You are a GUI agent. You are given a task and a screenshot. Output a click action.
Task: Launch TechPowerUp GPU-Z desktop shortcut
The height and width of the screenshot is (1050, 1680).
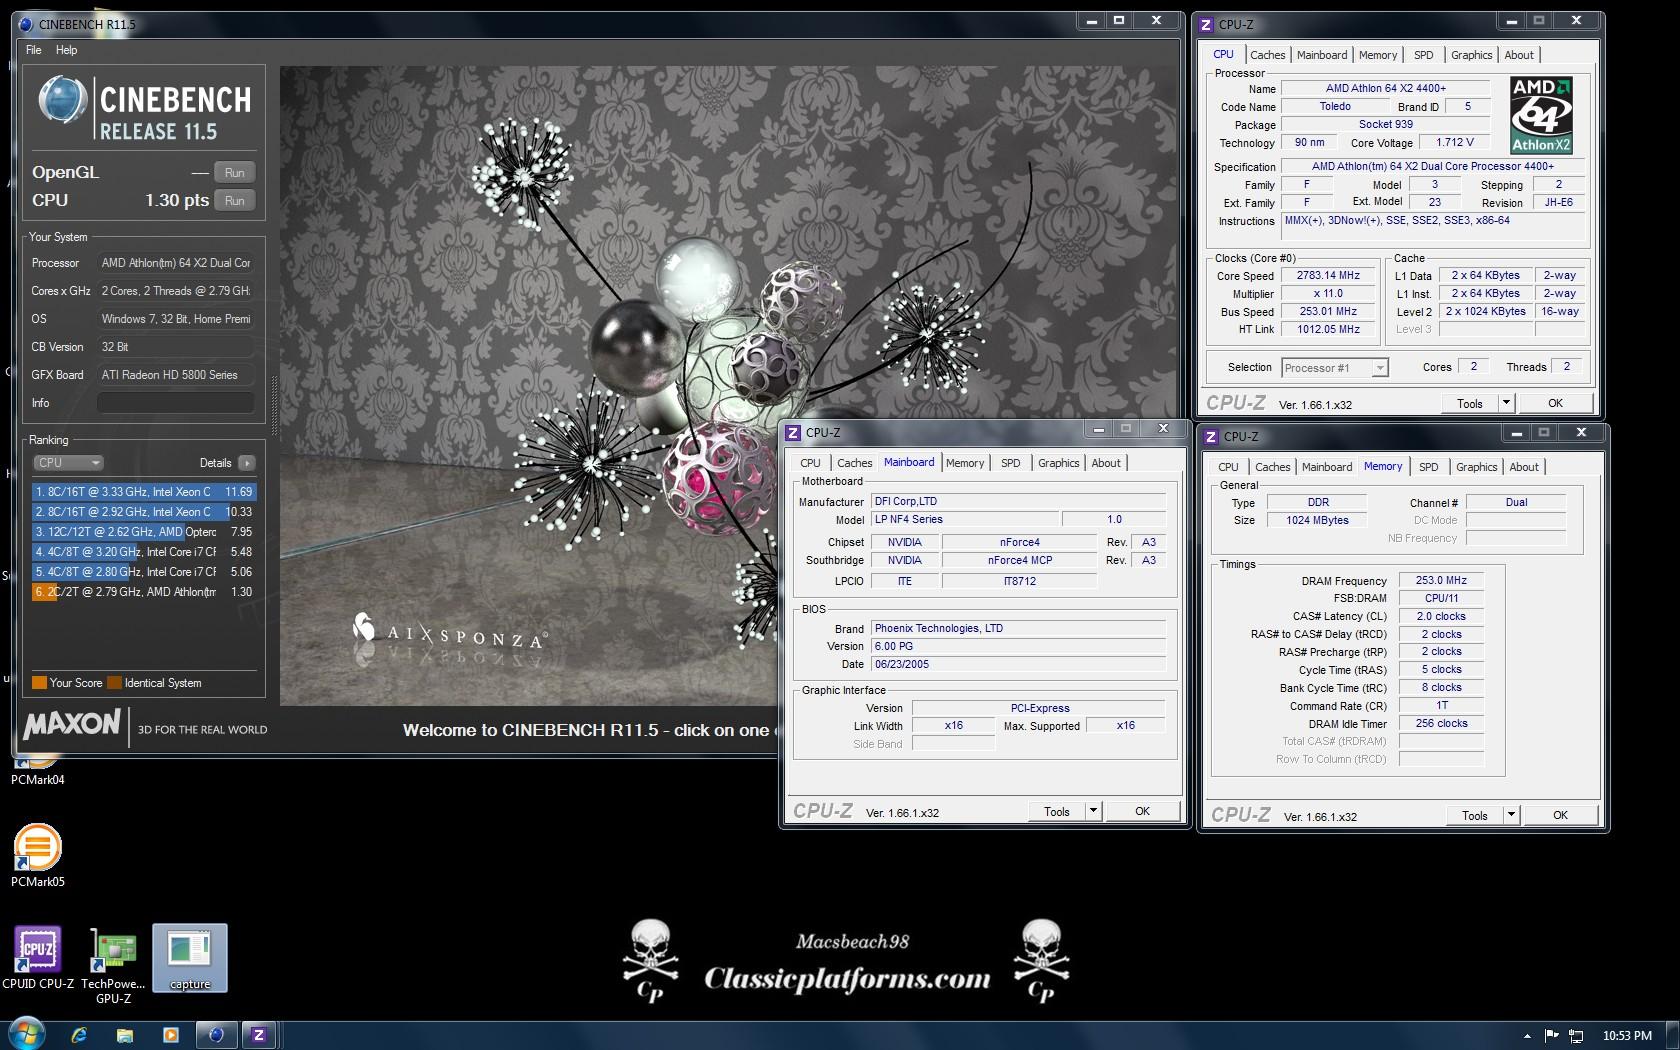point(113,965)
